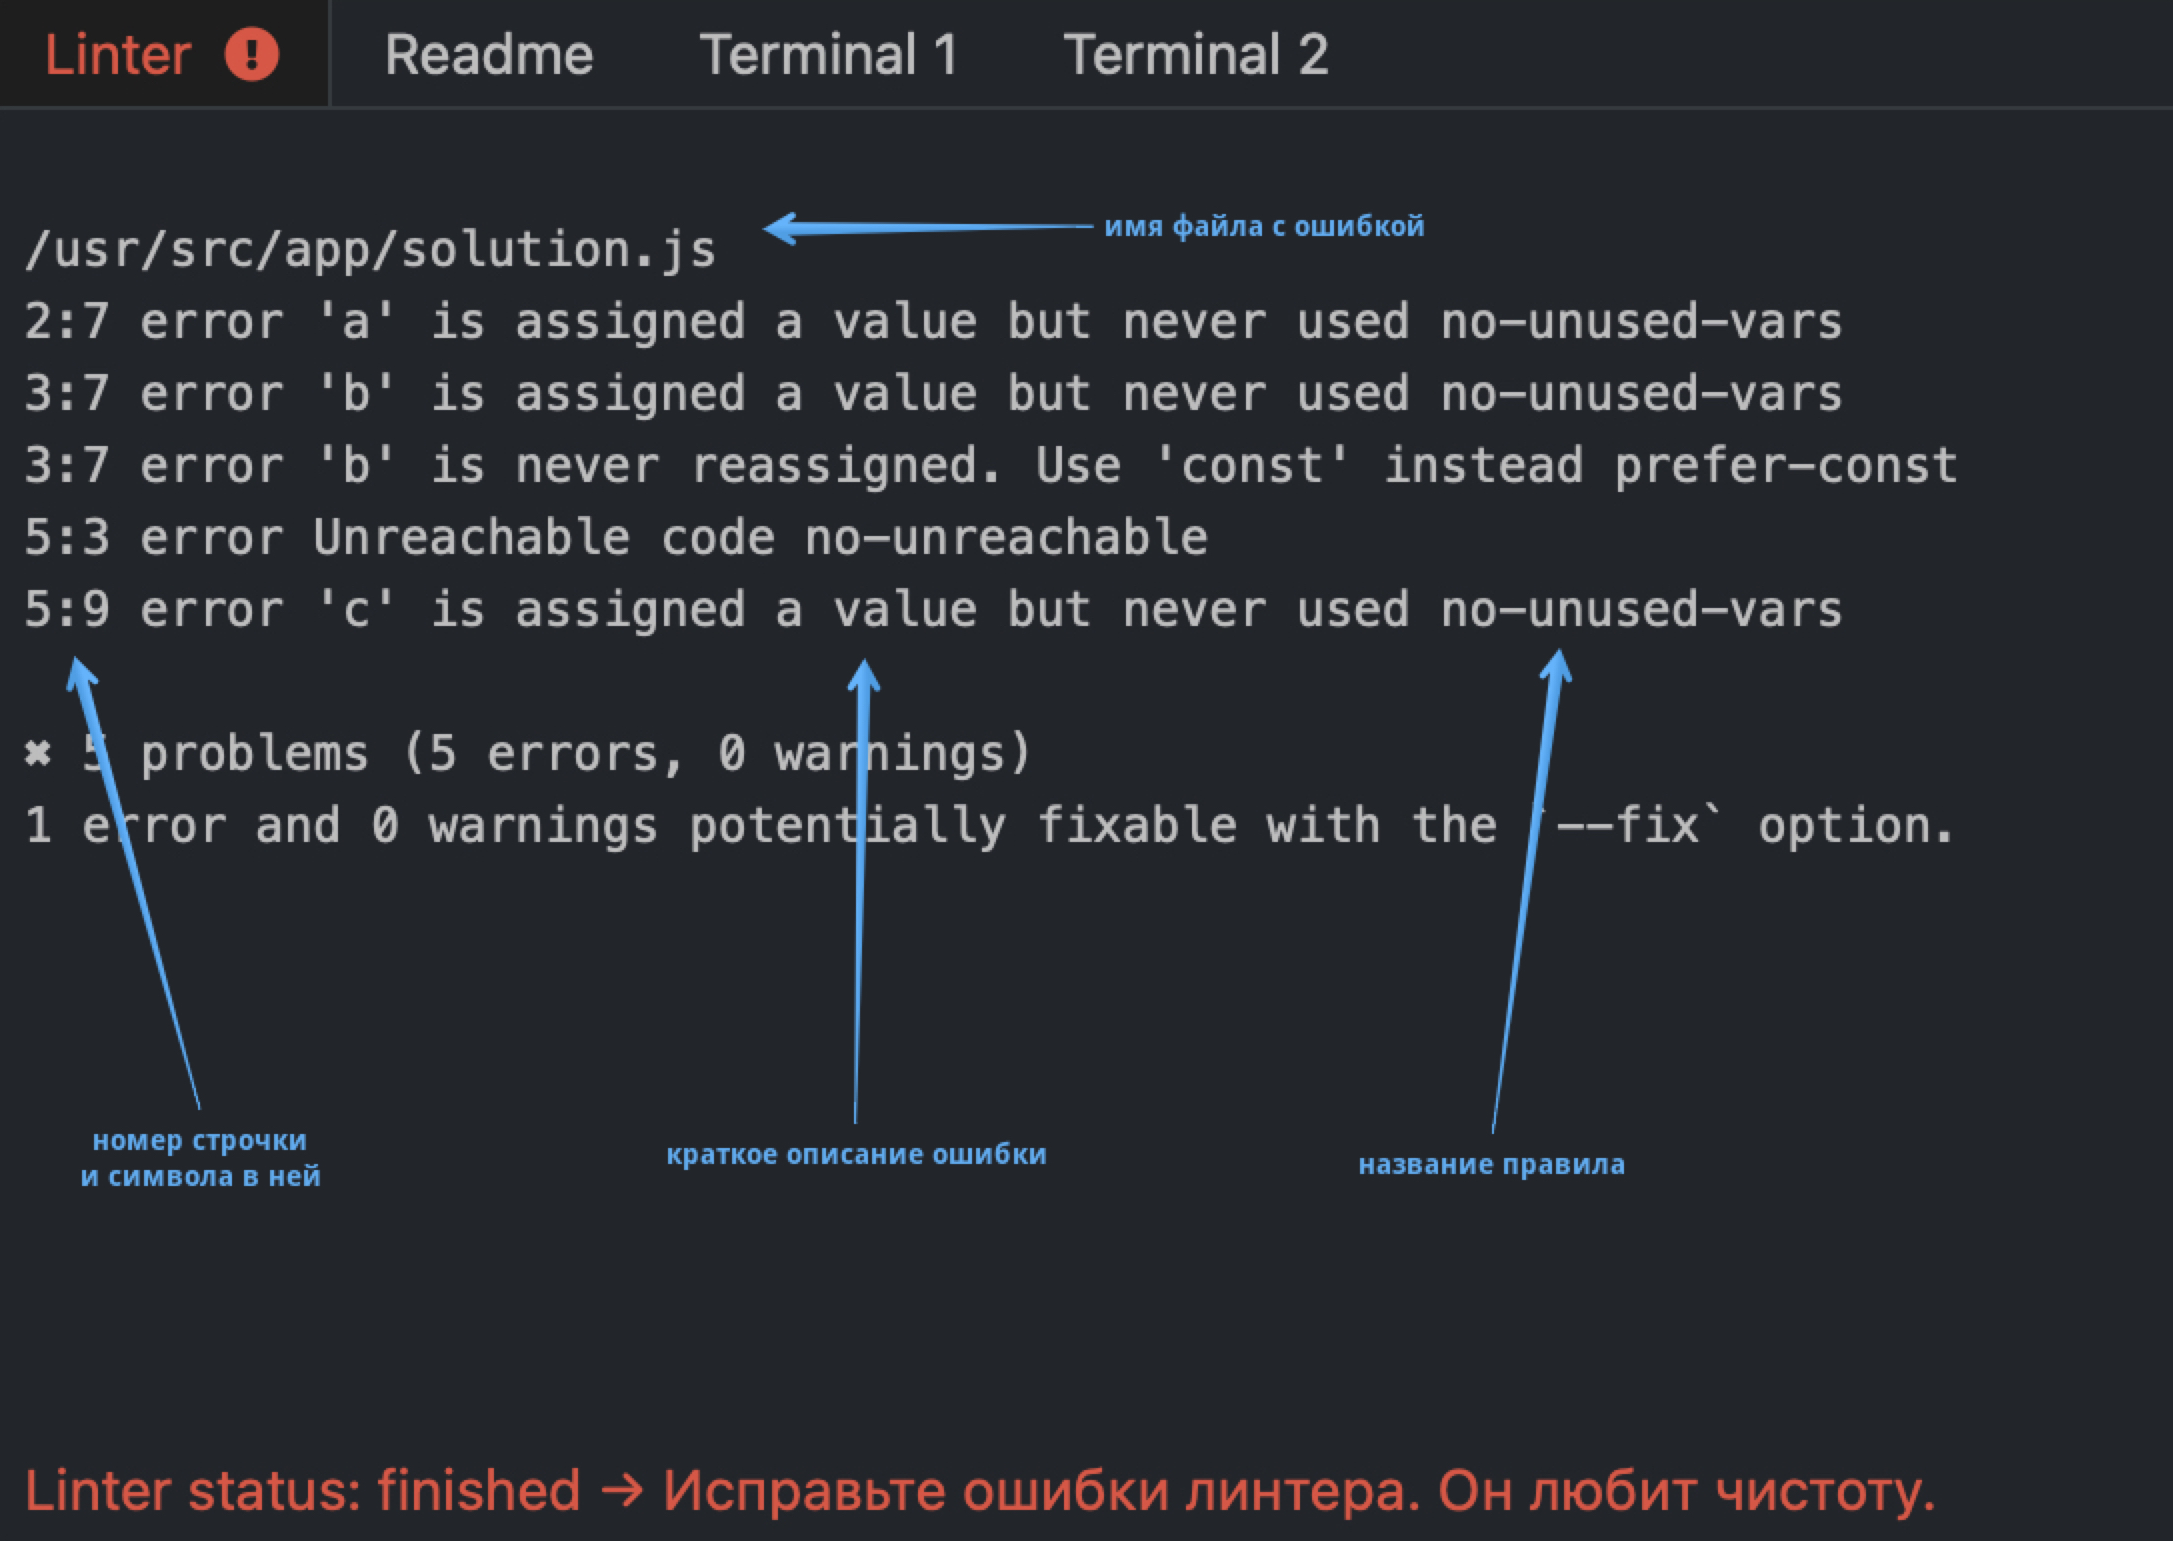
Task: Click the ✖ cross icon before problems summary
Action: pyautogui.click(x=38, y=753)
